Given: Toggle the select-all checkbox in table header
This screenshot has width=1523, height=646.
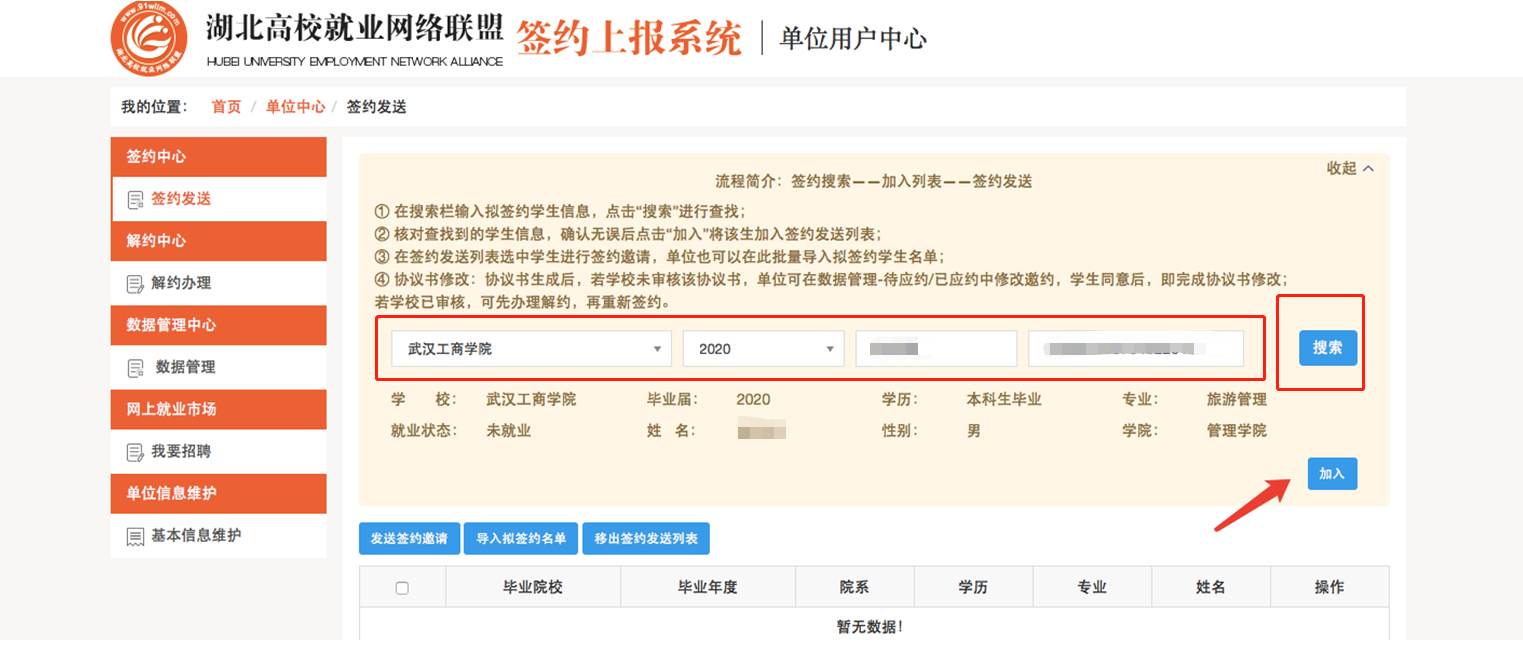Looking at the screenshot, I should click(402, 588).
